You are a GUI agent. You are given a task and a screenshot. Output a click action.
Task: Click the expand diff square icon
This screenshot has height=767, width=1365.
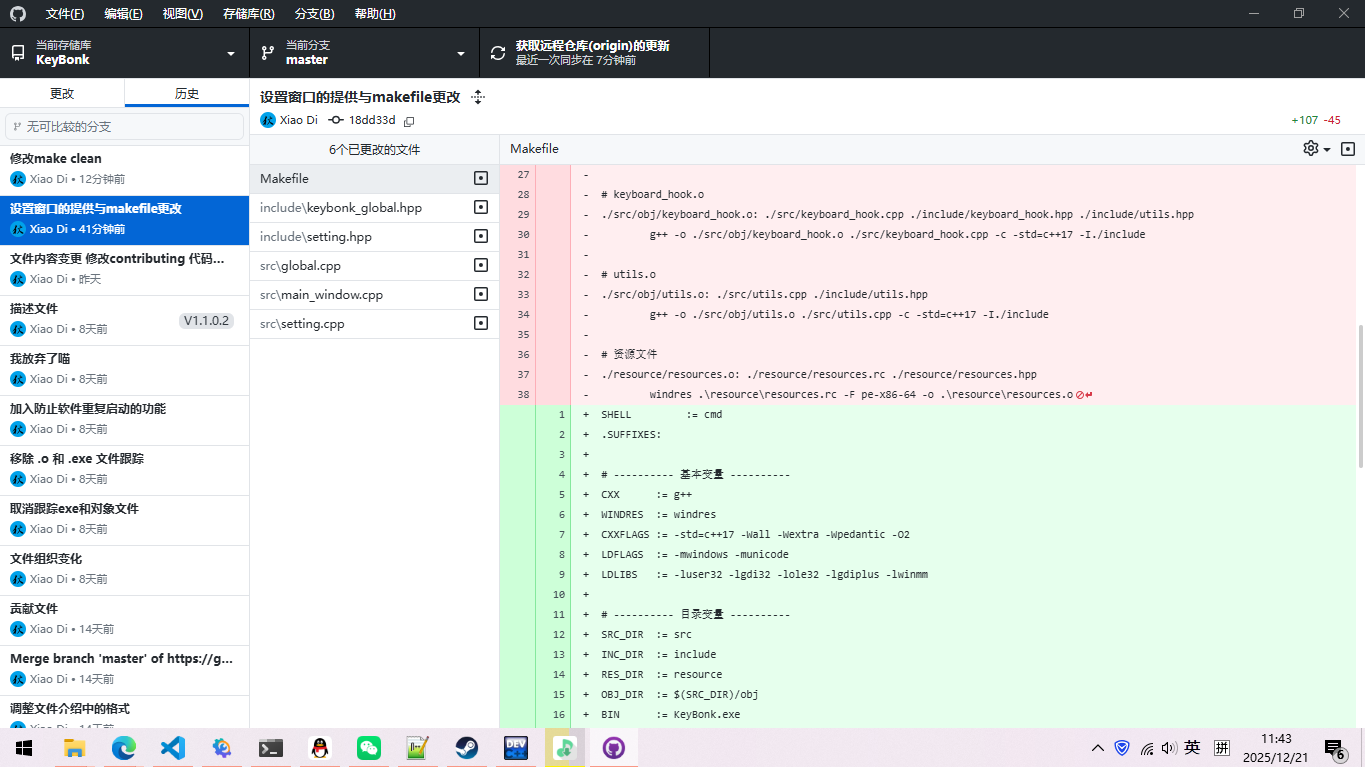click(x=1348, y=148)
